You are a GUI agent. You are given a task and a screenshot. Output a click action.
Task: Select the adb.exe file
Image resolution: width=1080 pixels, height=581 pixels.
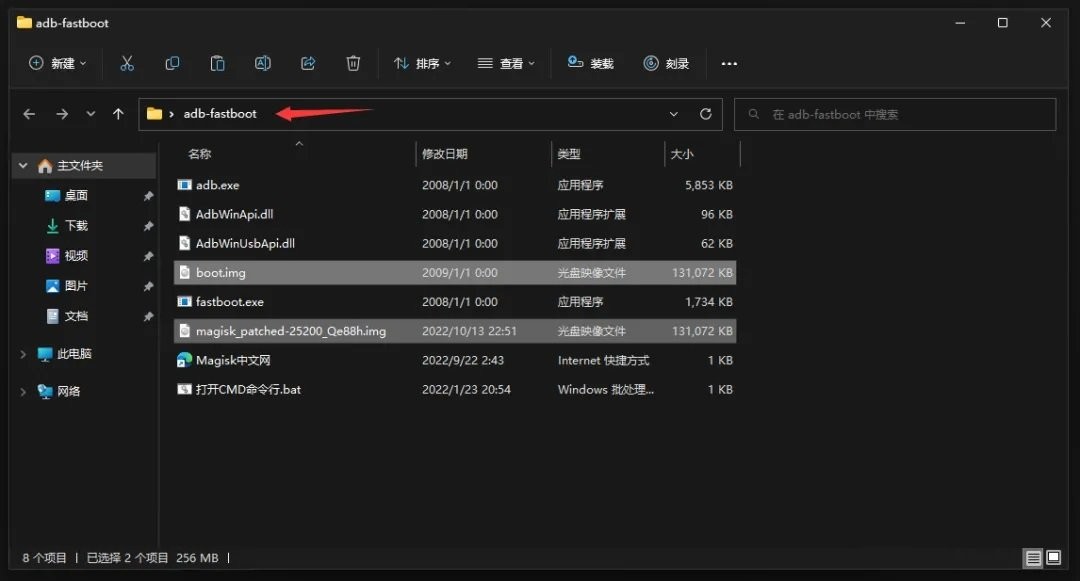pos(455,185)
